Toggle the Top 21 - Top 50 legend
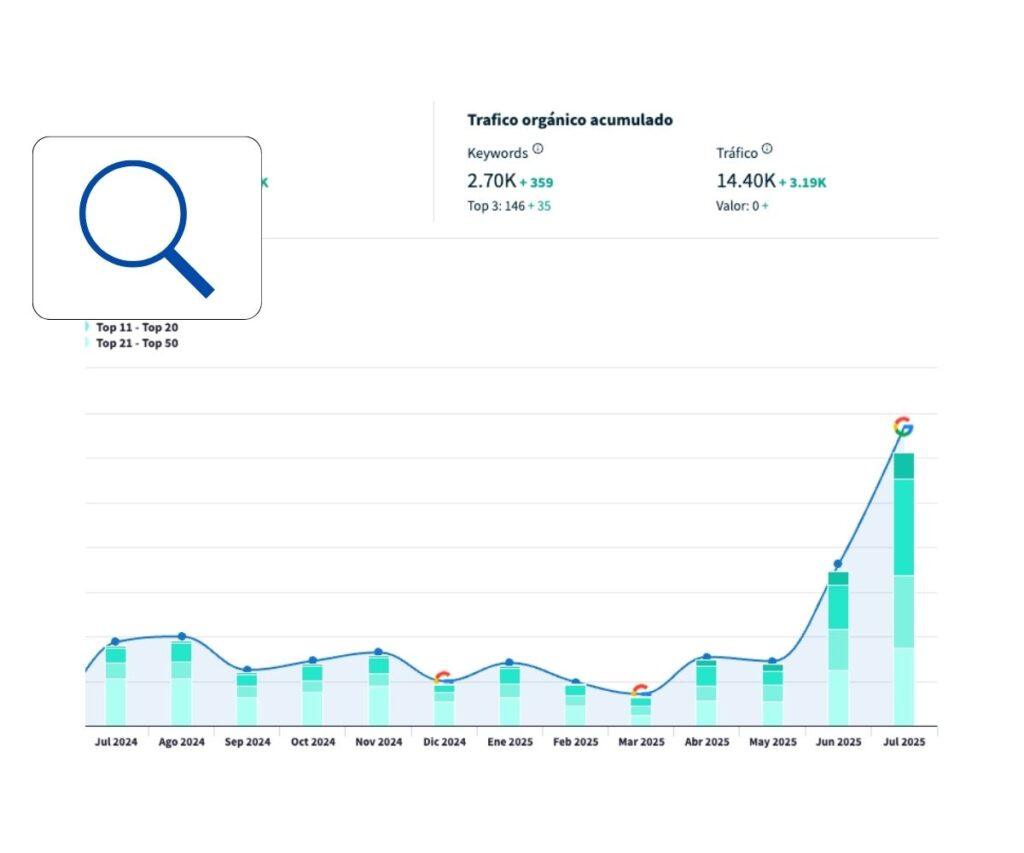This screenshot has height=853, width=1024. [136, 343]
